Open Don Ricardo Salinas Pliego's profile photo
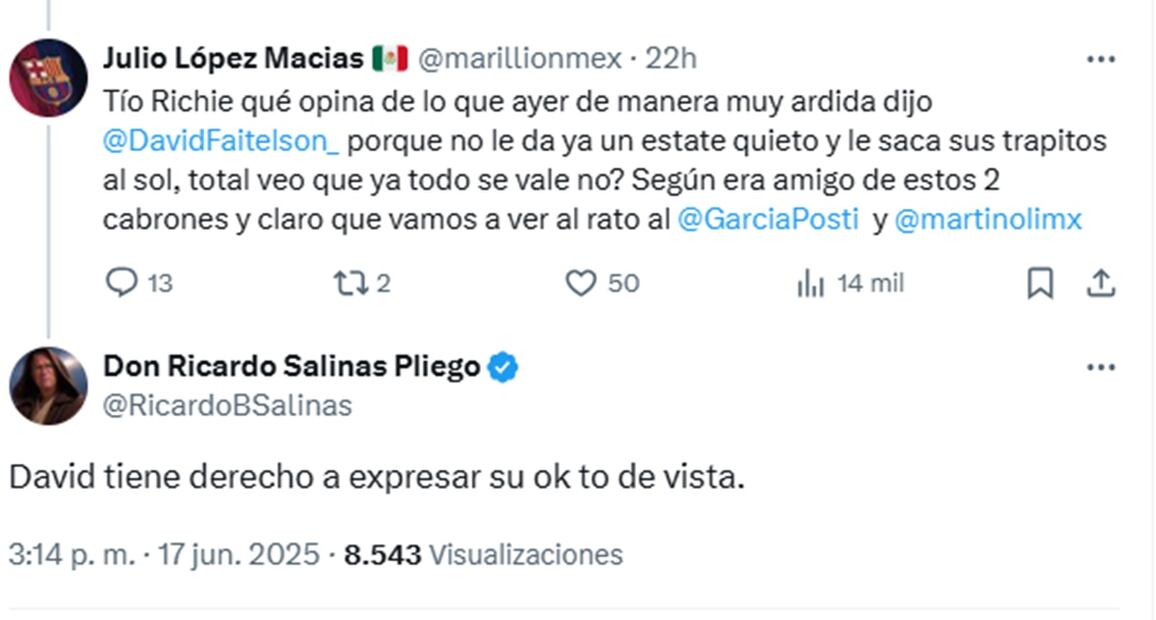 click(48, 386)
